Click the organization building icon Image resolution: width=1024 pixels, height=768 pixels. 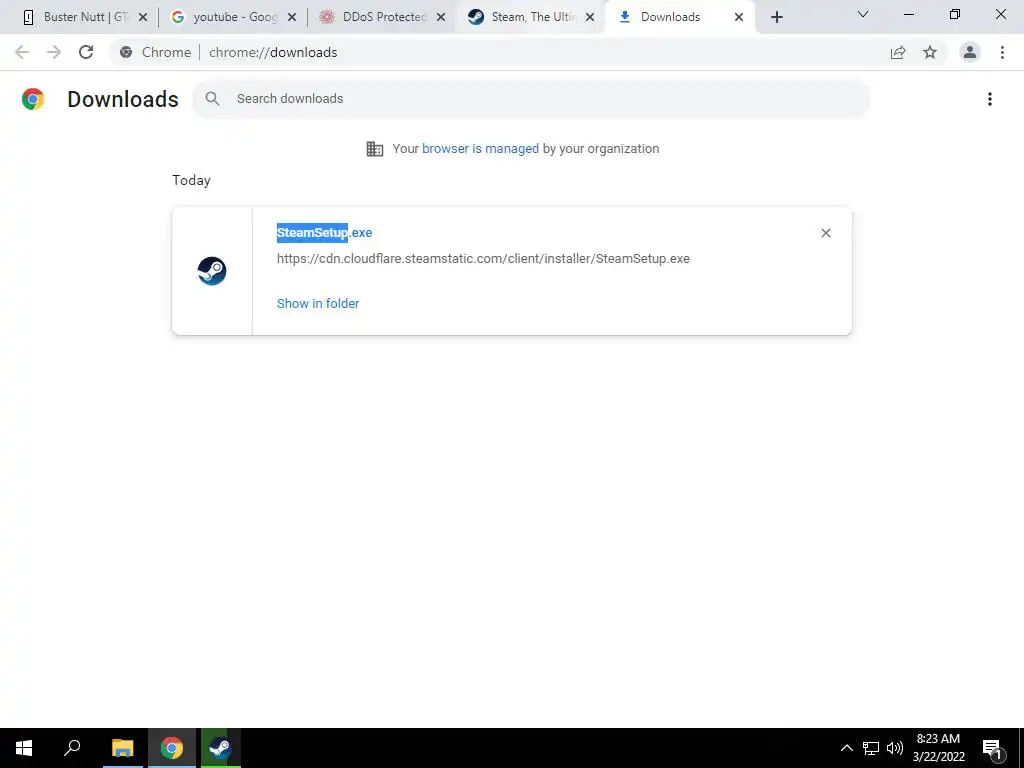click(x=375, y=149)
